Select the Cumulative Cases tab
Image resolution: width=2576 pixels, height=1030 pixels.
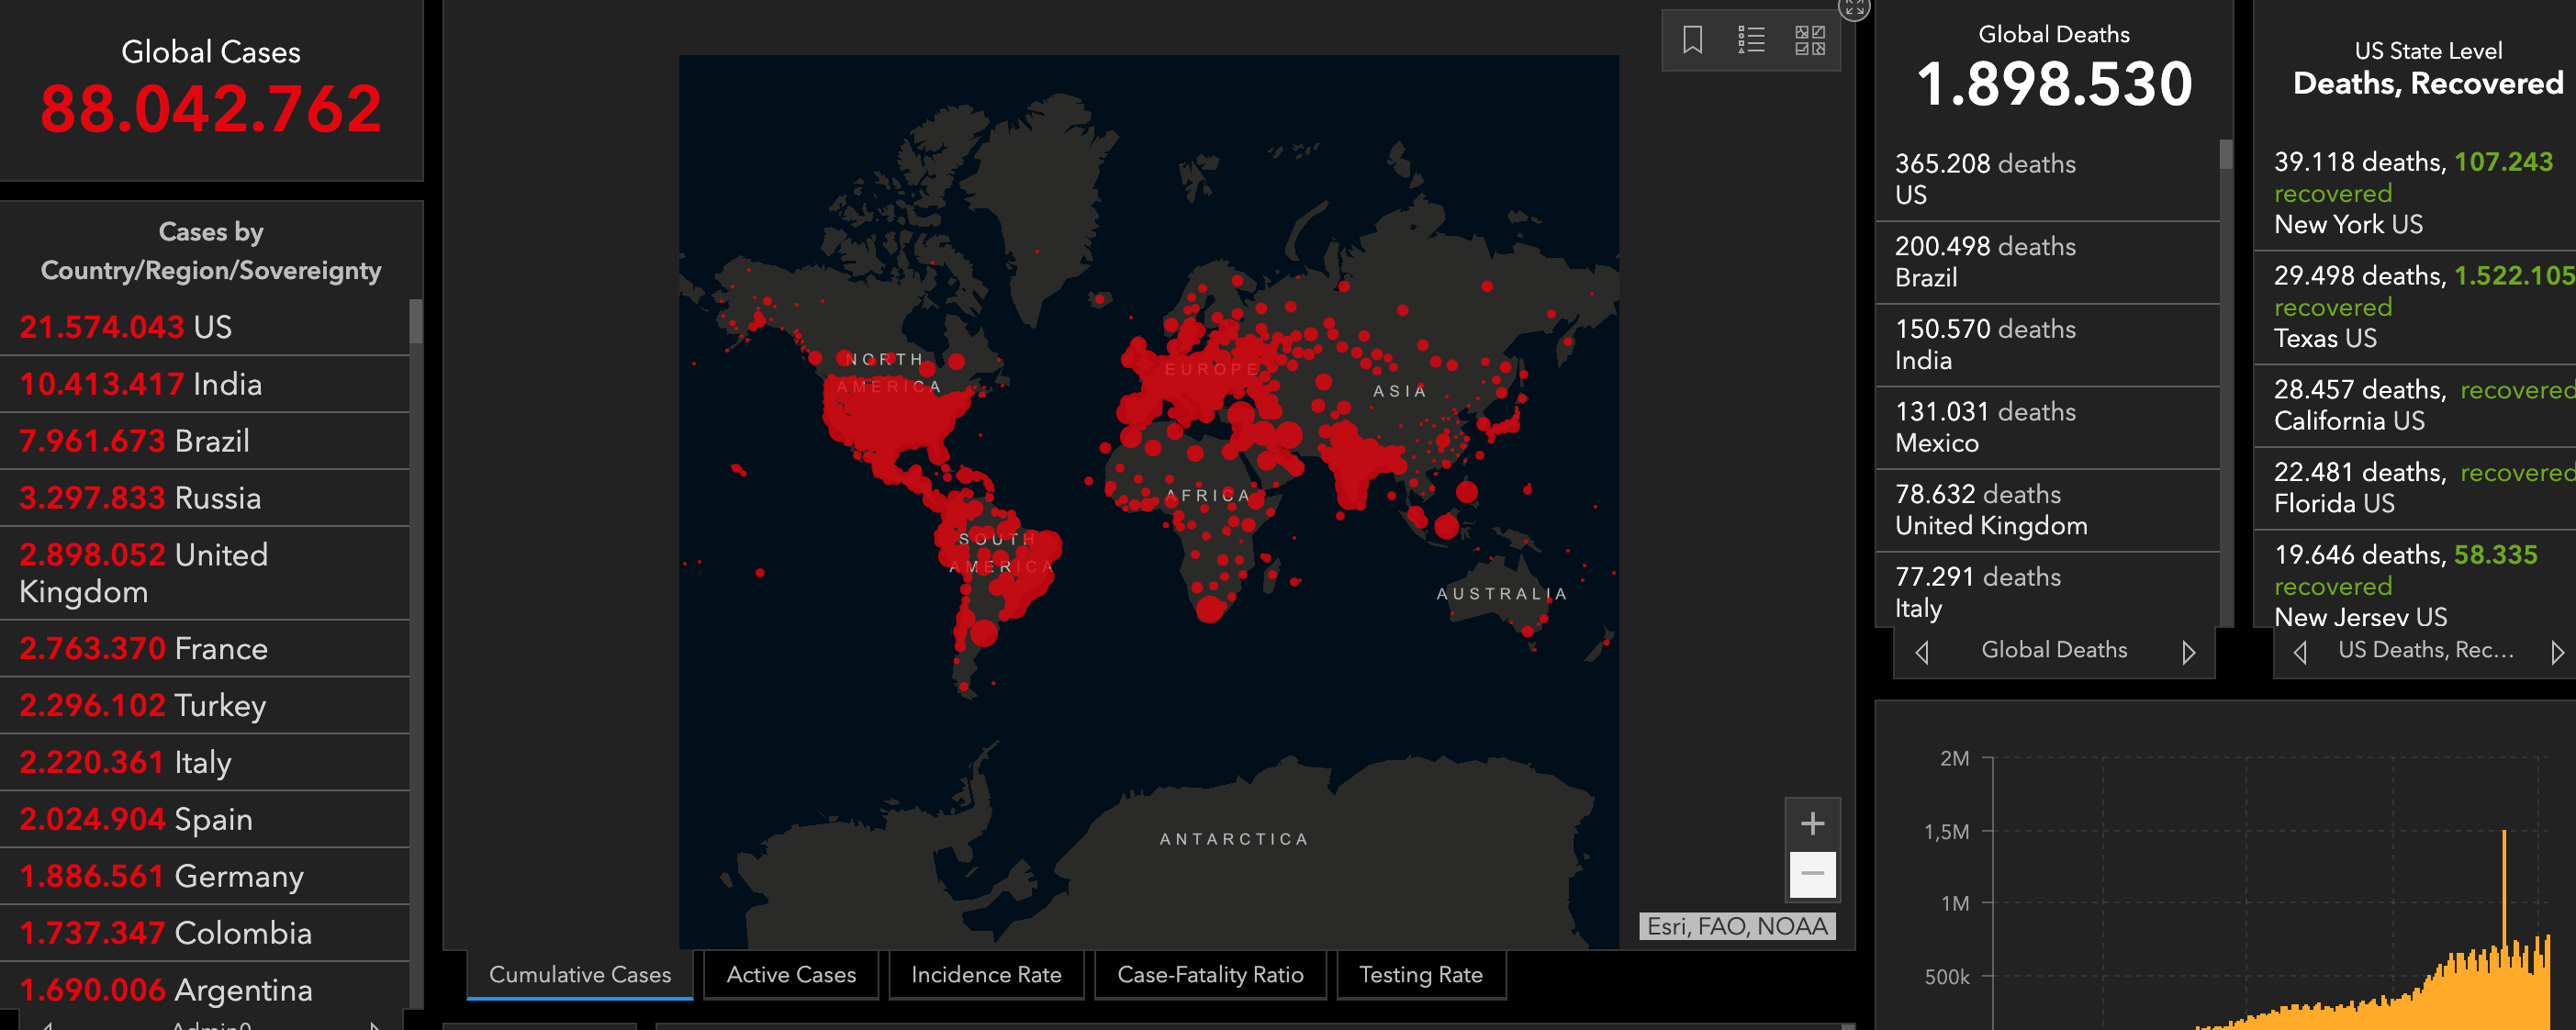pos(580,974)
